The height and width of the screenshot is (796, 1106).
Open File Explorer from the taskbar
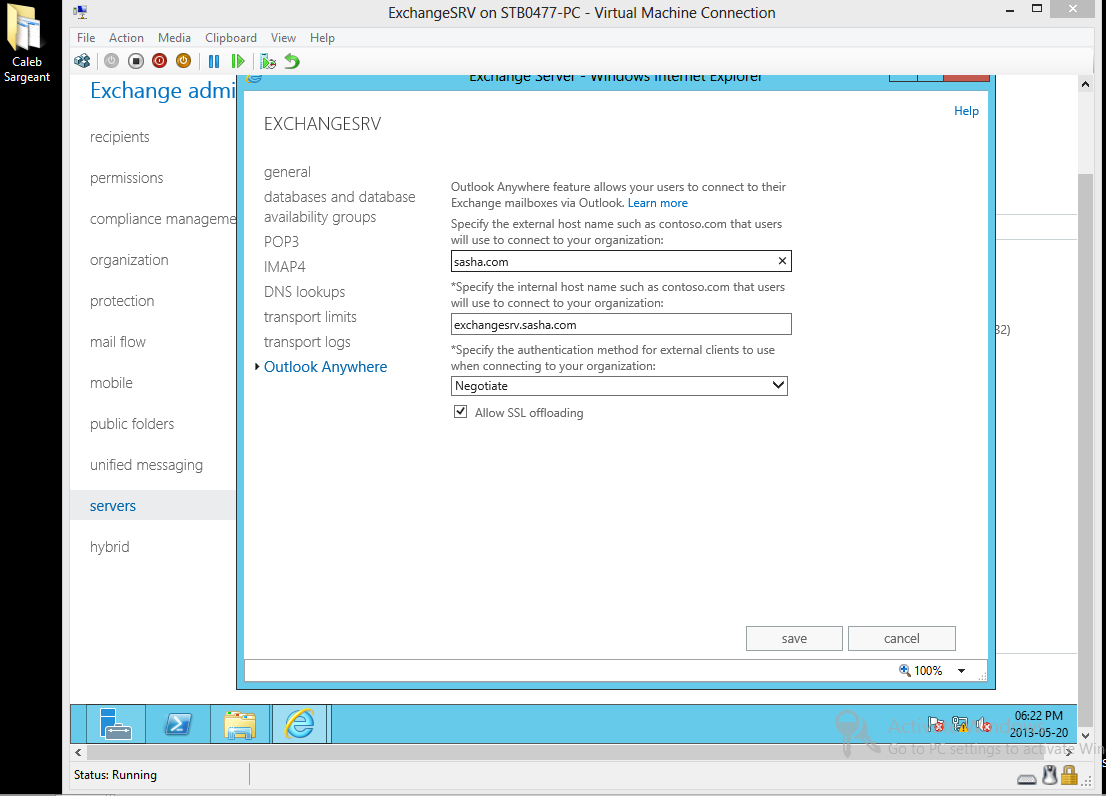tap(240, 723)
